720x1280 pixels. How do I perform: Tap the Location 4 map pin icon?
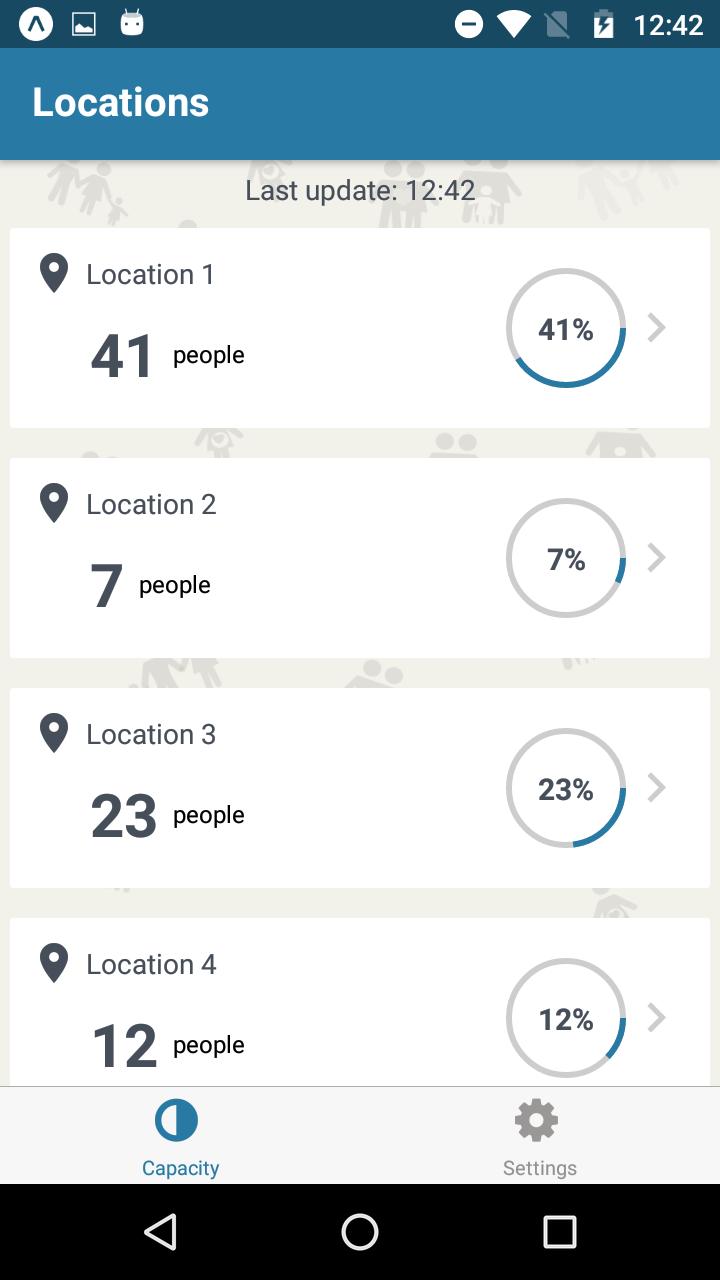tap(54, 963)
